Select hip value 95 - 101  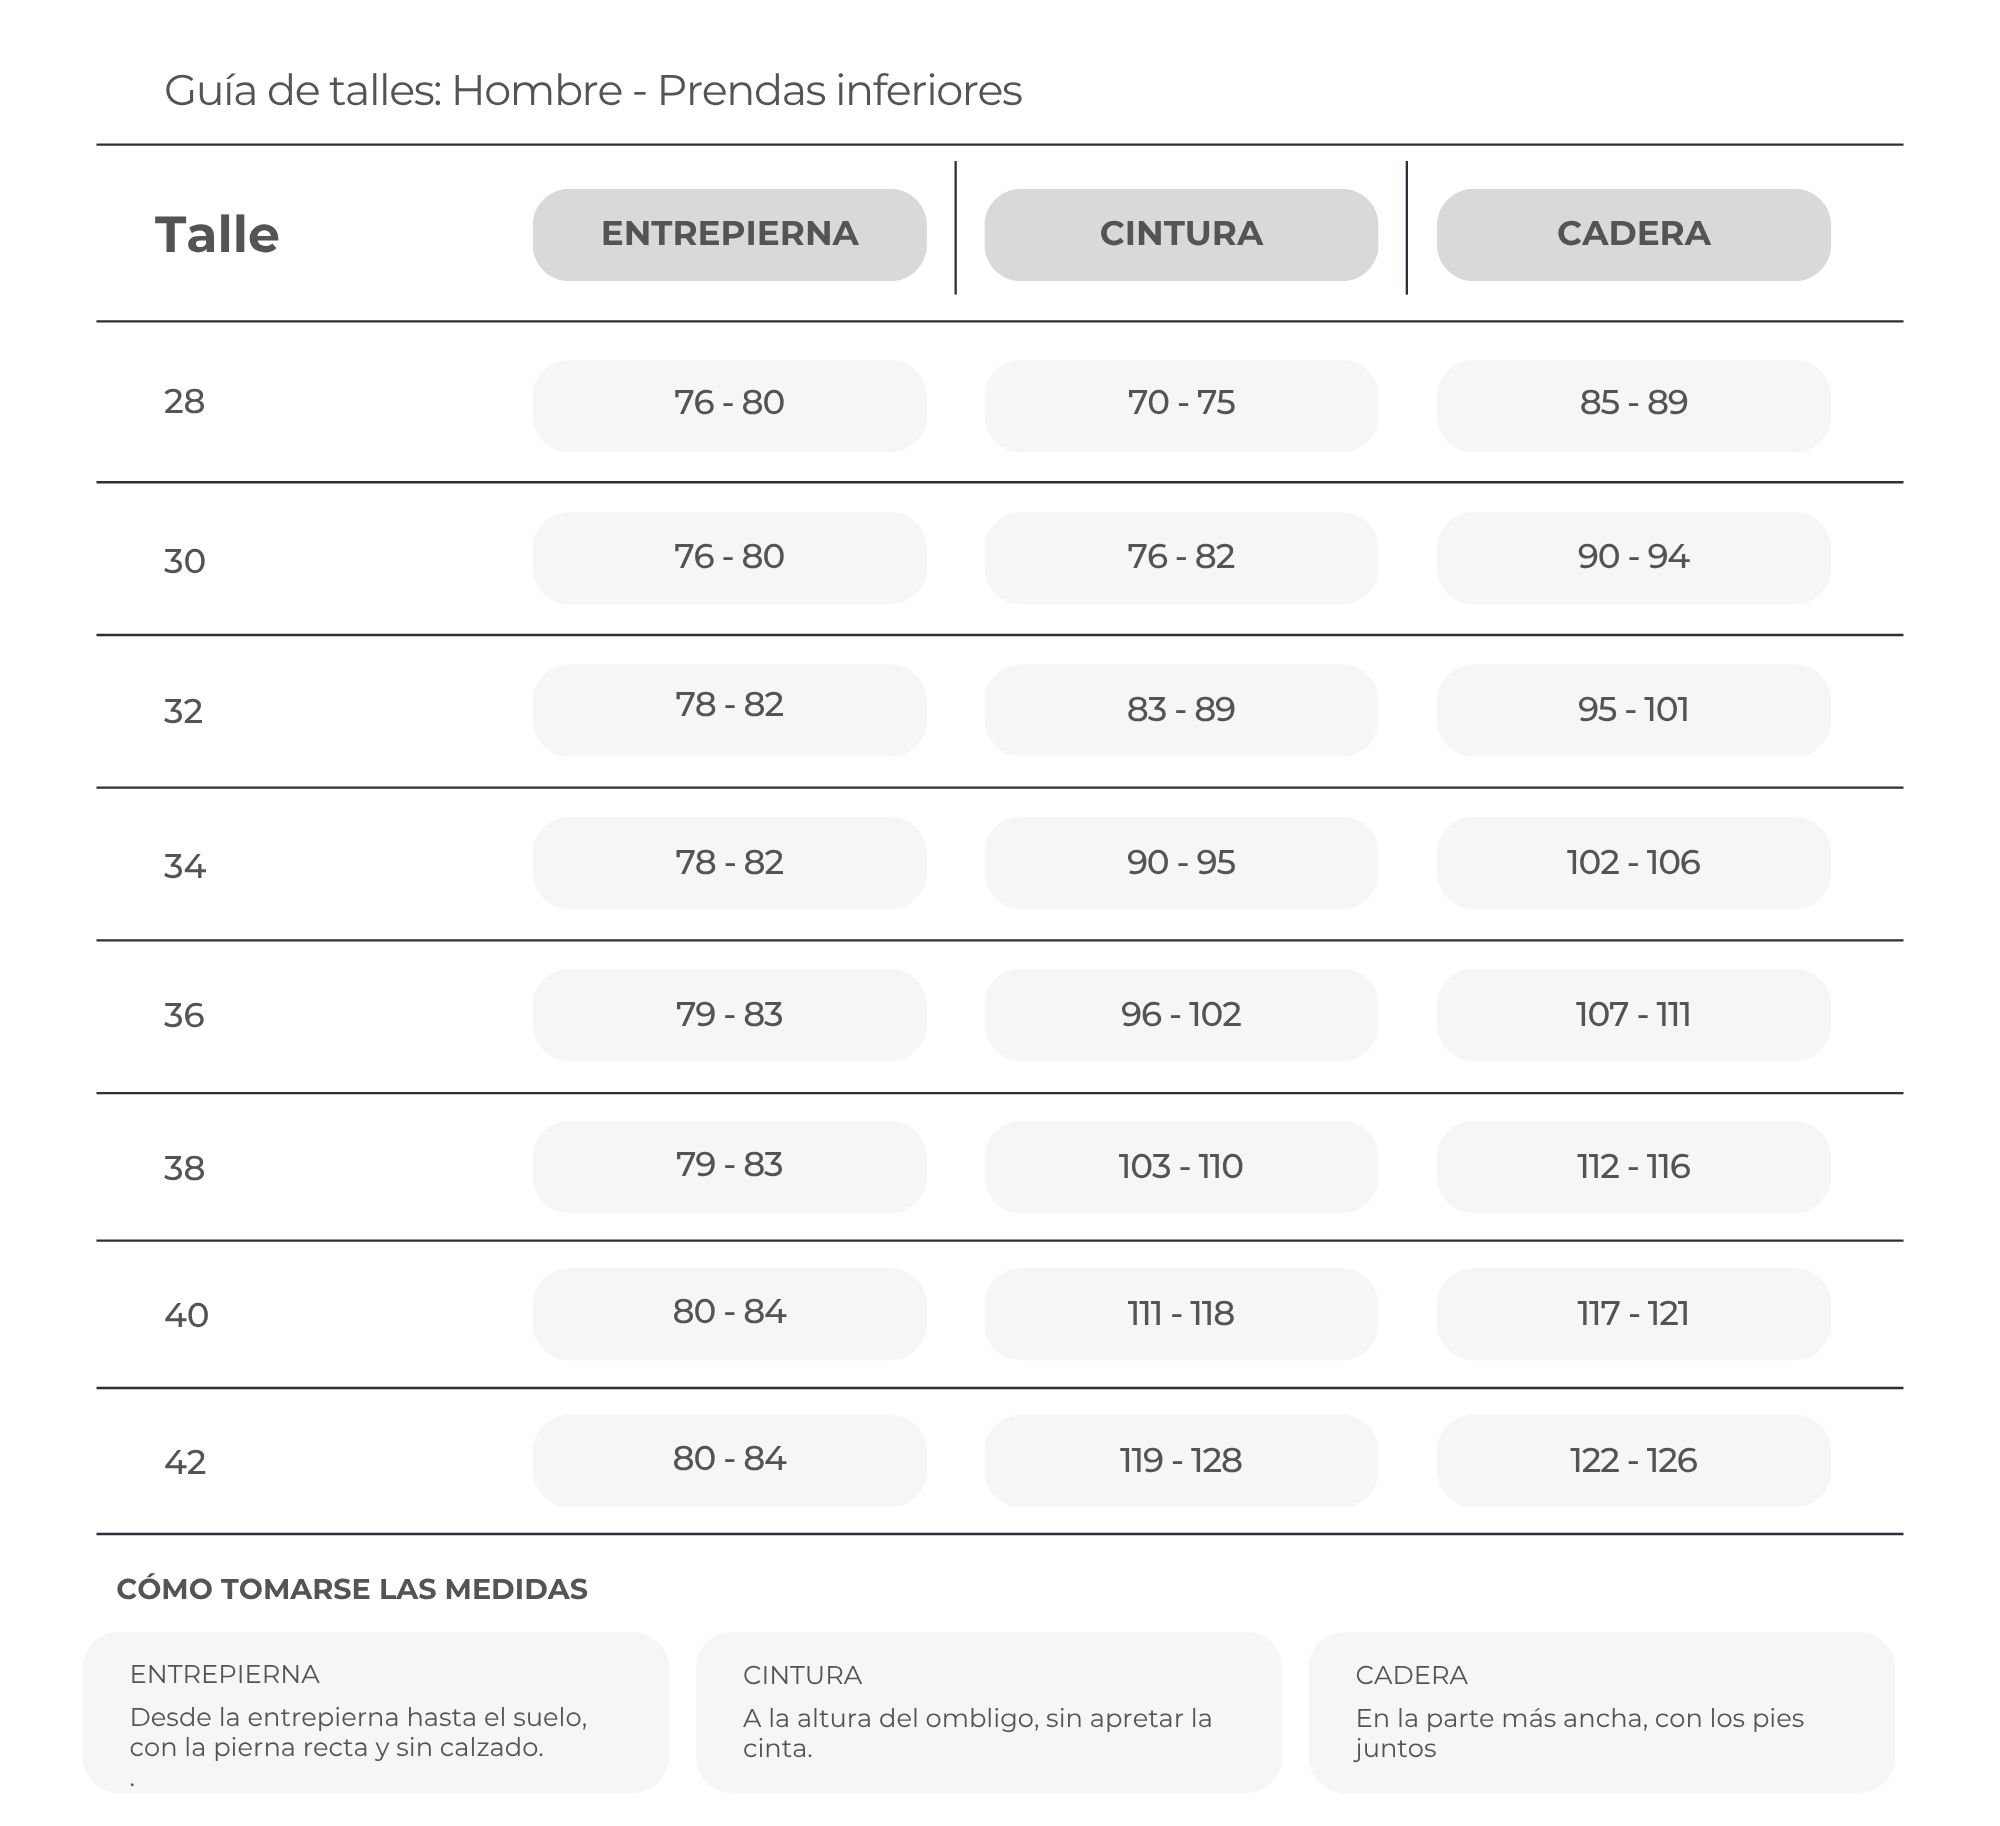1633,710
